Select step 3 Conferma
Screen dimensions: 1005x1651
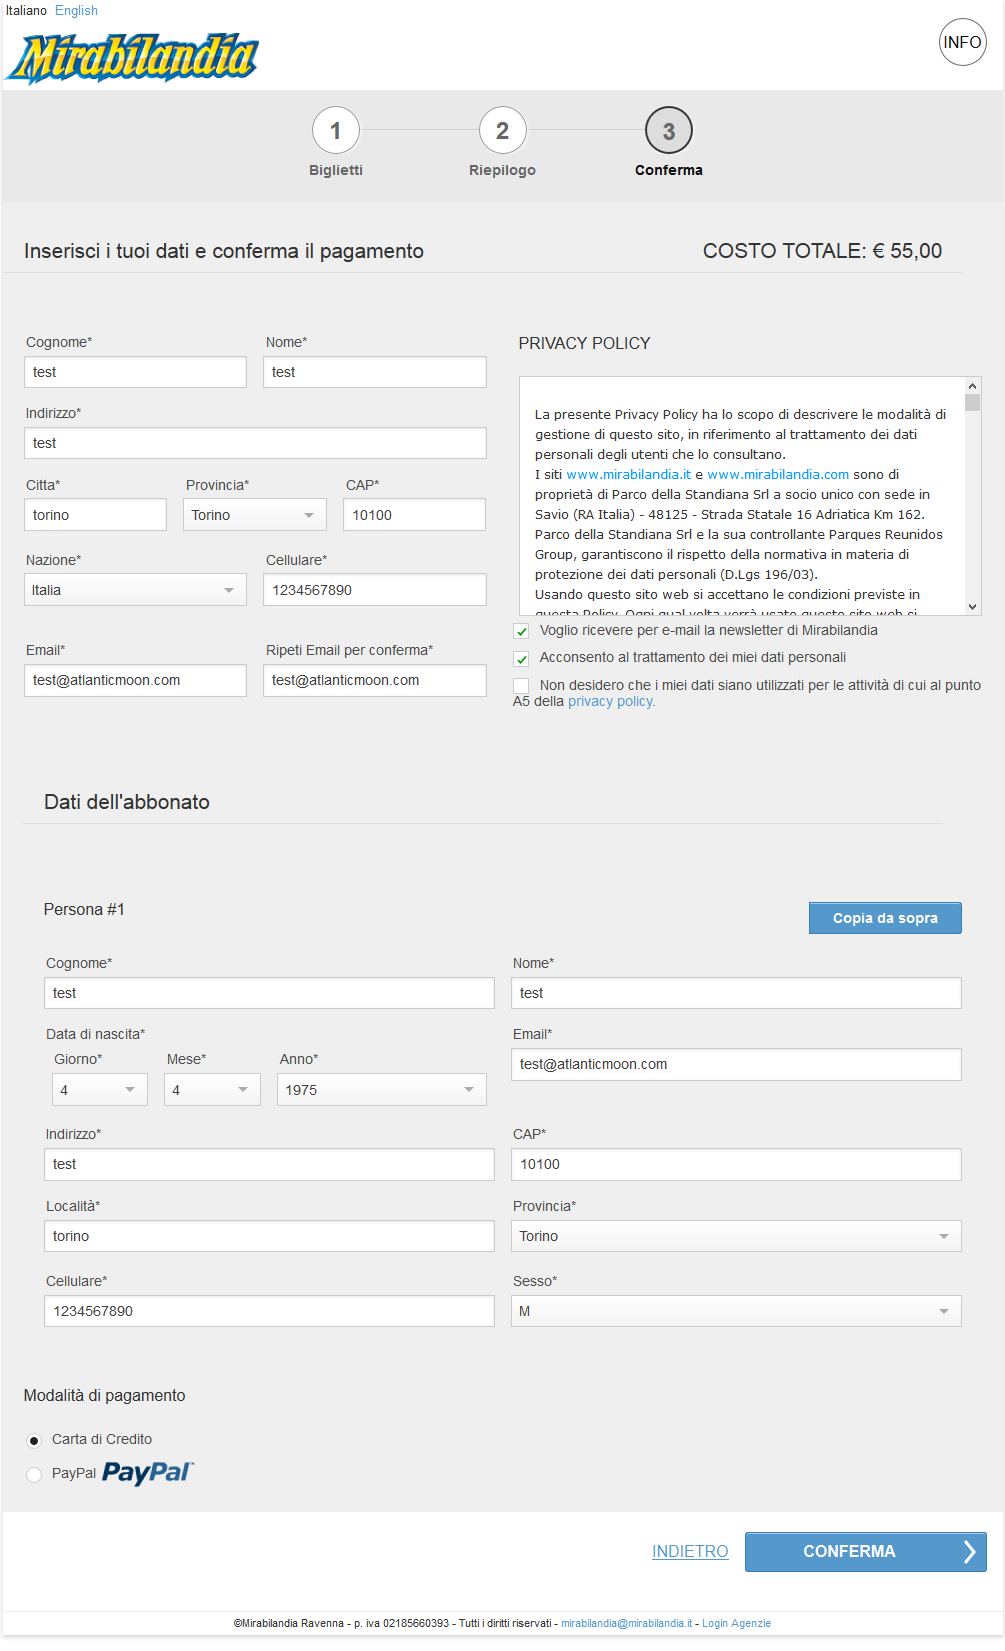[669, 142]
